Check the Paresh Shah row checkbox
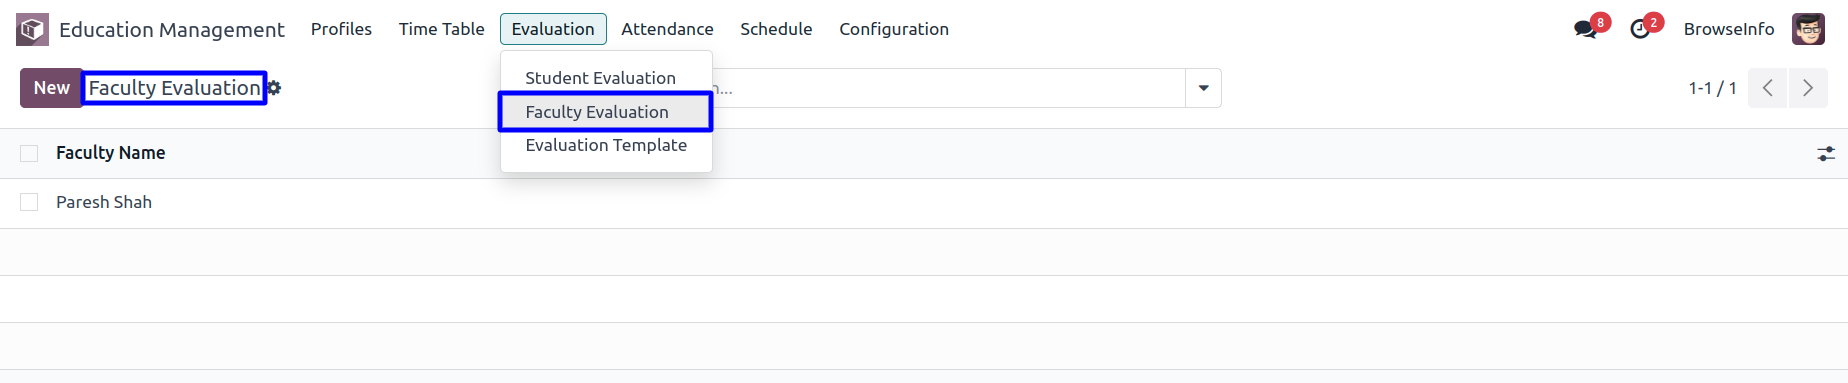This screenshot has width=1848, height=383. (x=29, y=202)
